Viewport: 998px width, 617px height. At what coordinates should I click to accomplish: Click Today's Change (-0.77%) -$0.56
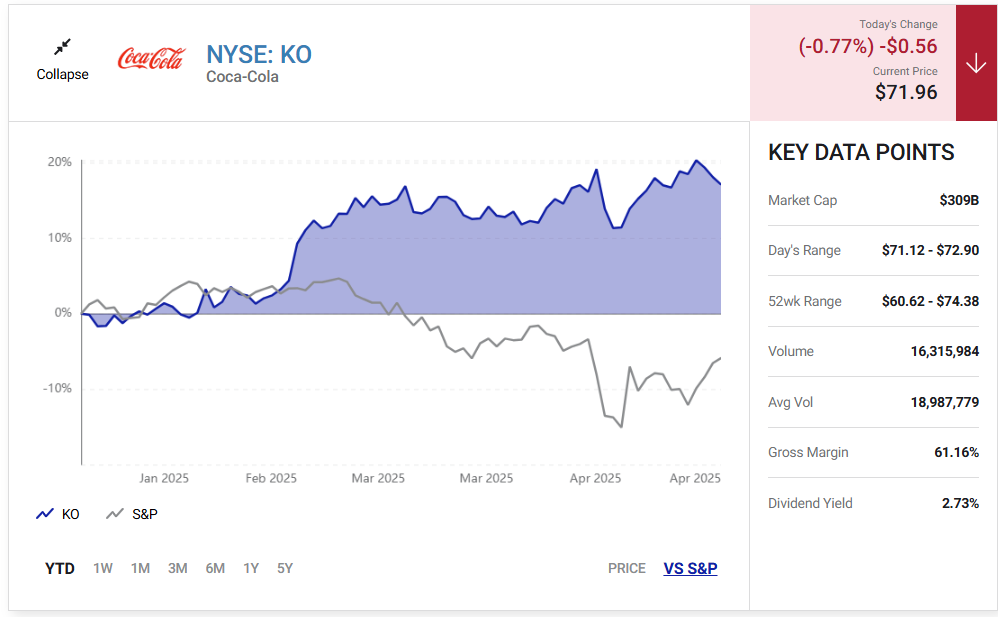(x=868, y=46)
